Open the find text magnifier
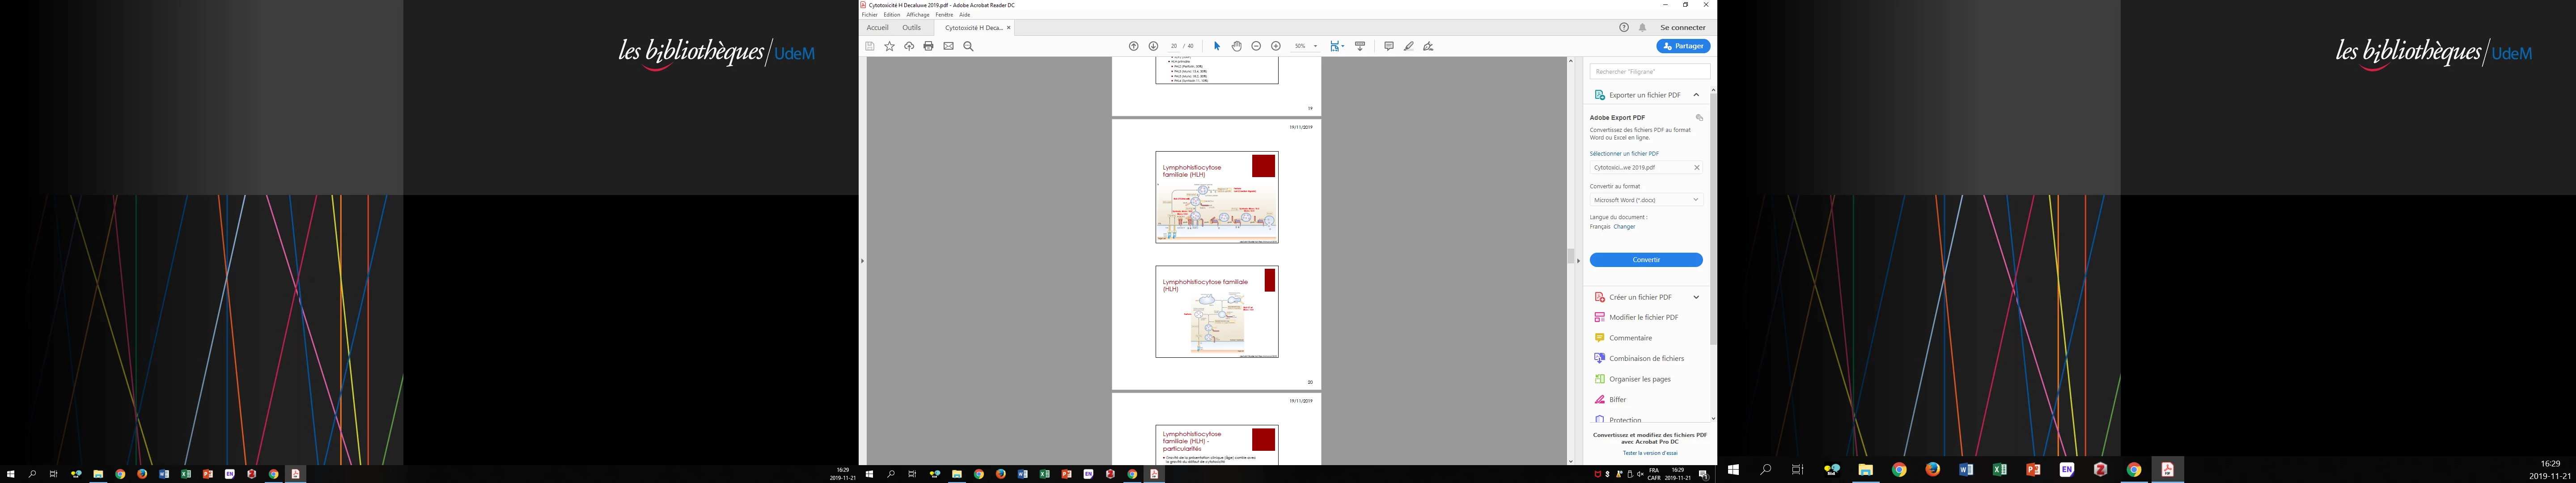2576x483 pixels. coord(968,46)
